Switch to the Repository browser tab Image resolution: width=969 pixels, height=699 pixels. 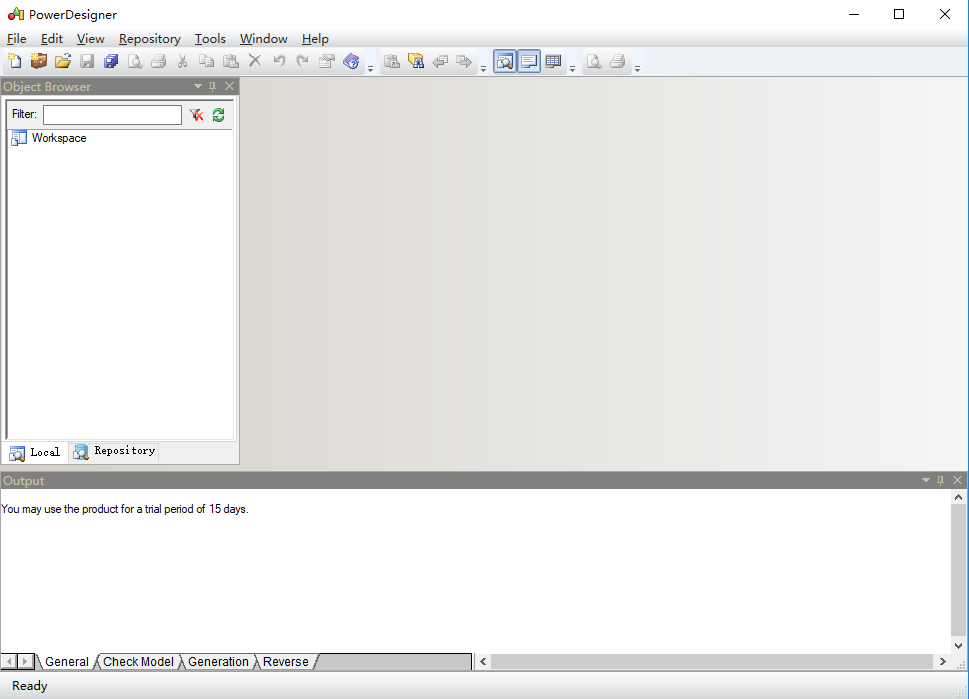pyautogui.click(x=114, y=452)
